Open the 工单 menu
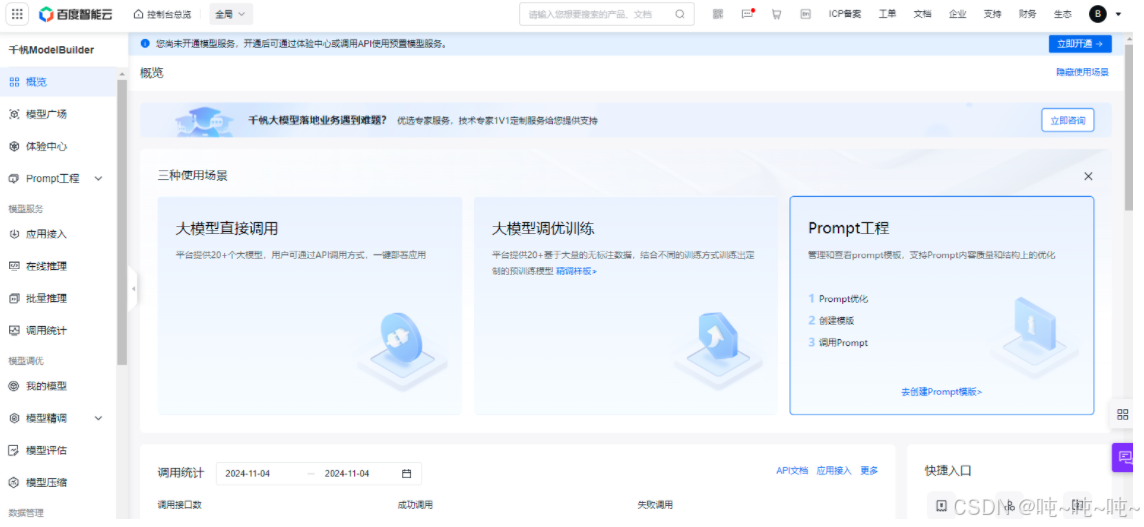Viewport: 1144px width, 527px height. click(x=887, y=14)
